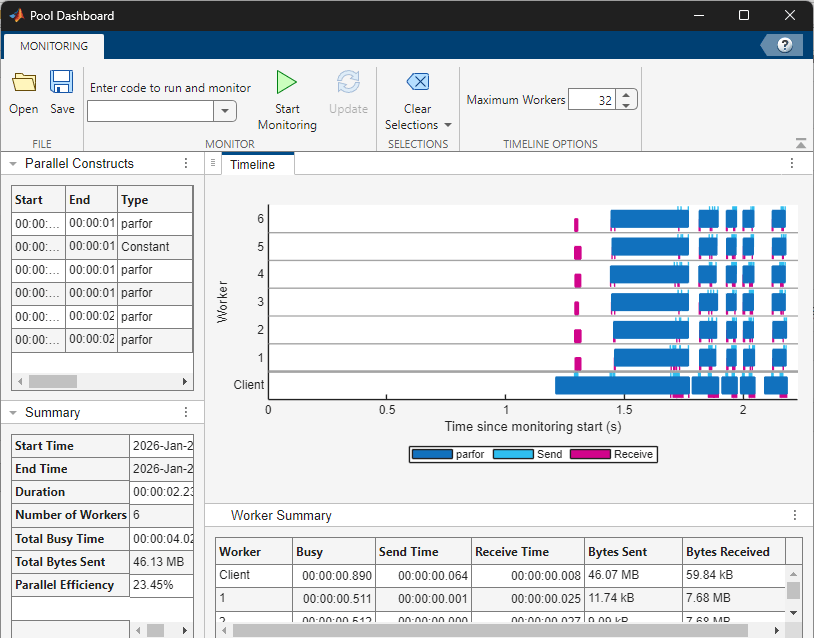Click the Receive Time column header
The height and width of the screenshot is (638, 814).
[528, 552]
